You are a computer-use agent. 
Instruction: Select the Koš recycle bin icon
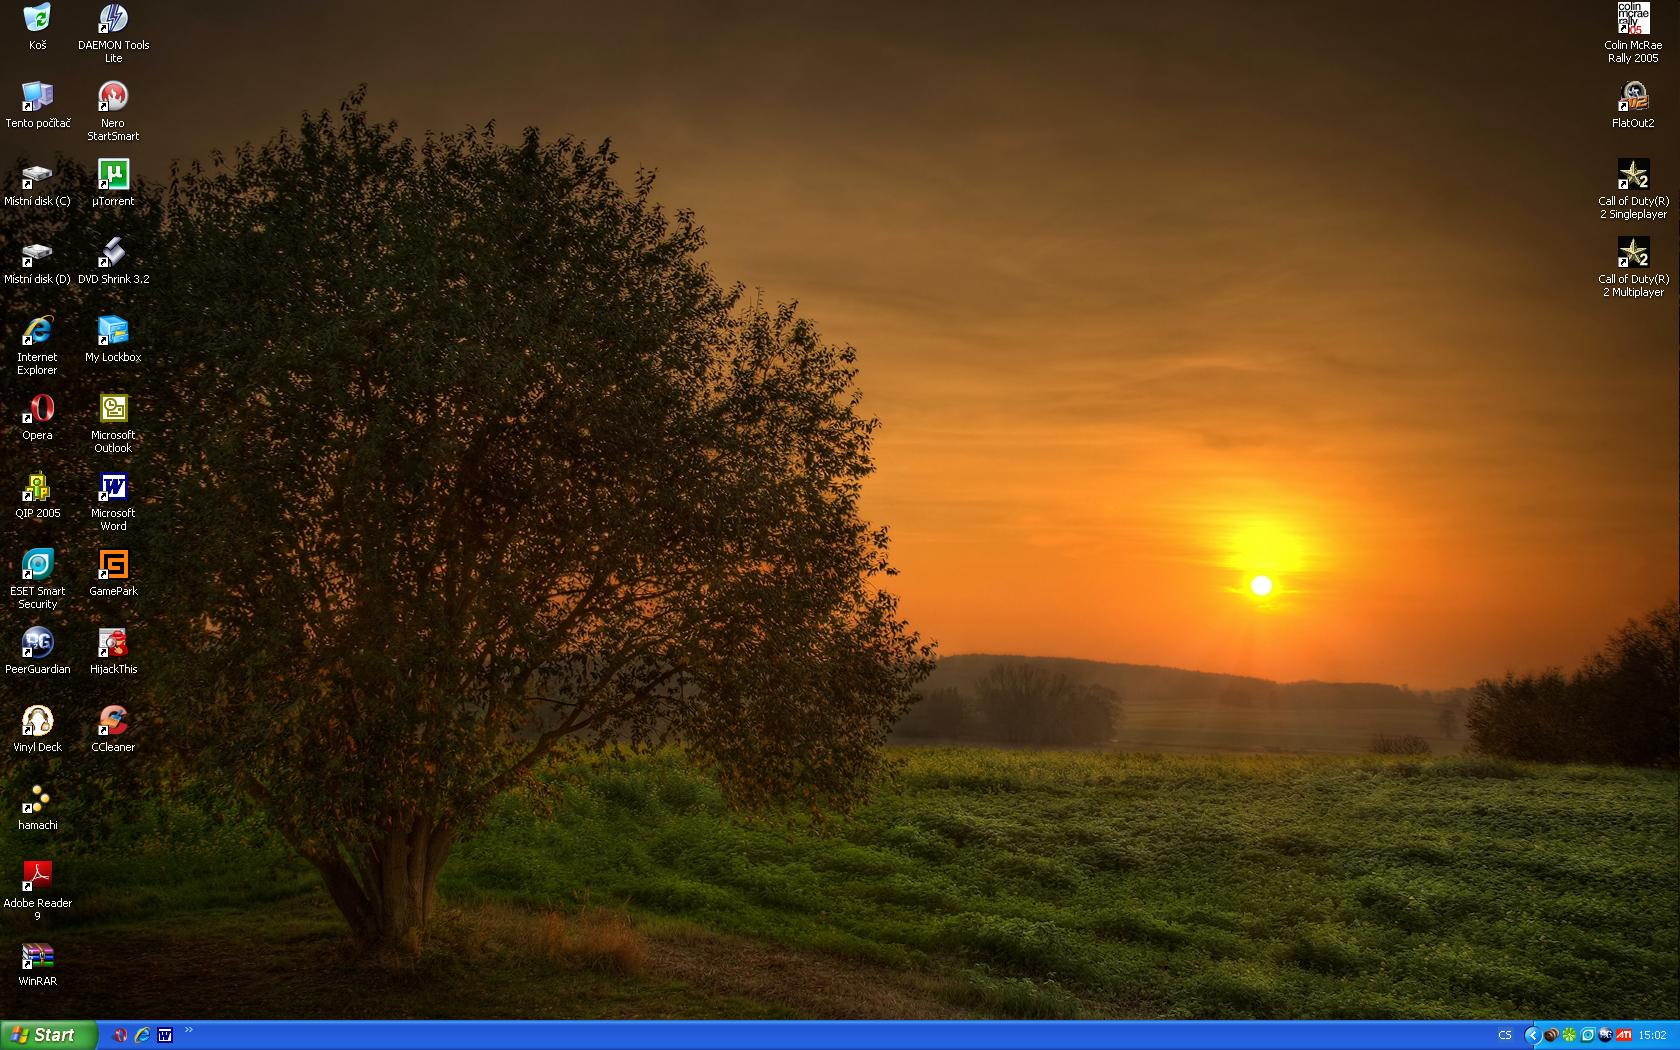[37, 20]
